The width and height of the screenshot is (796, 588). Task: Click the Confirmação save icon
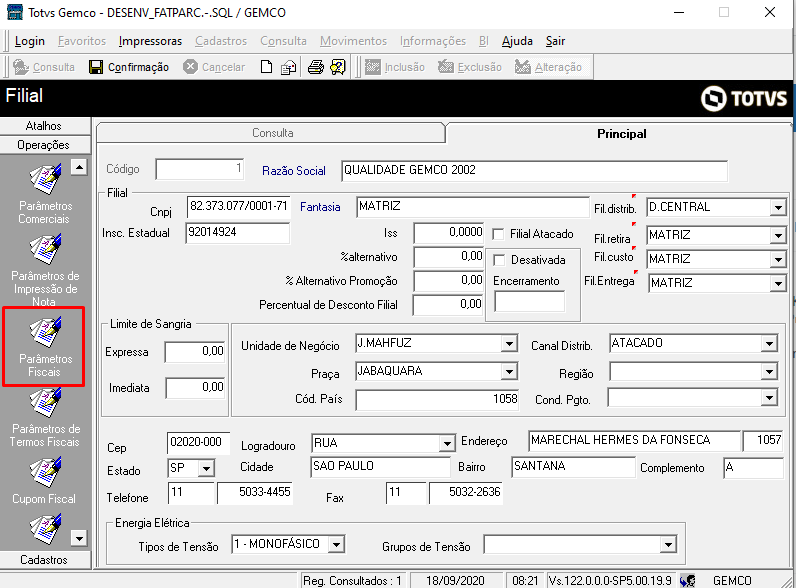pyautogui.click(x=96, y=67)
